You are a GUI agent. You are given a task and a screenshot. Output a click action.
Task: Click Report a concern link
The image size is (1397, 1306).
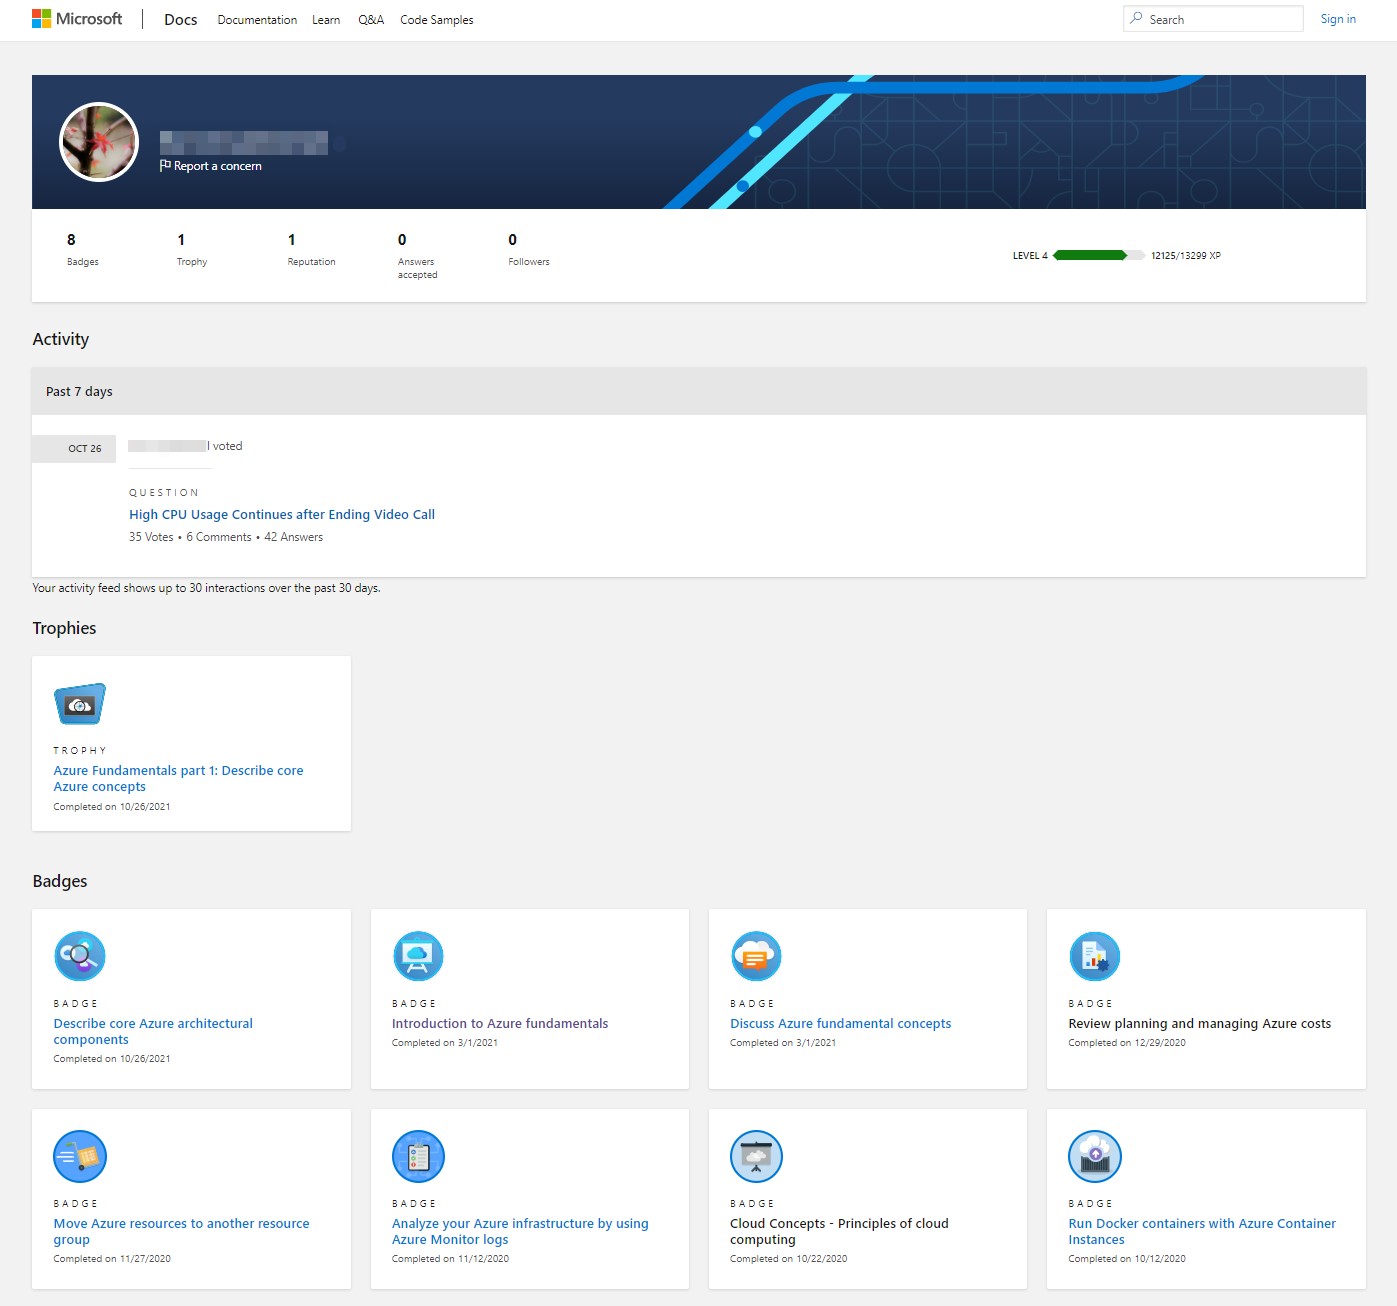coord(217,166)
